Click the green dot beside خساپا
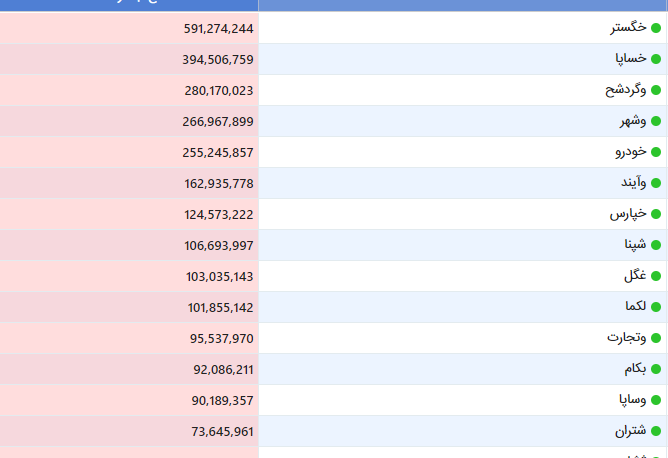668x458 pixels. tap(656, 59)
